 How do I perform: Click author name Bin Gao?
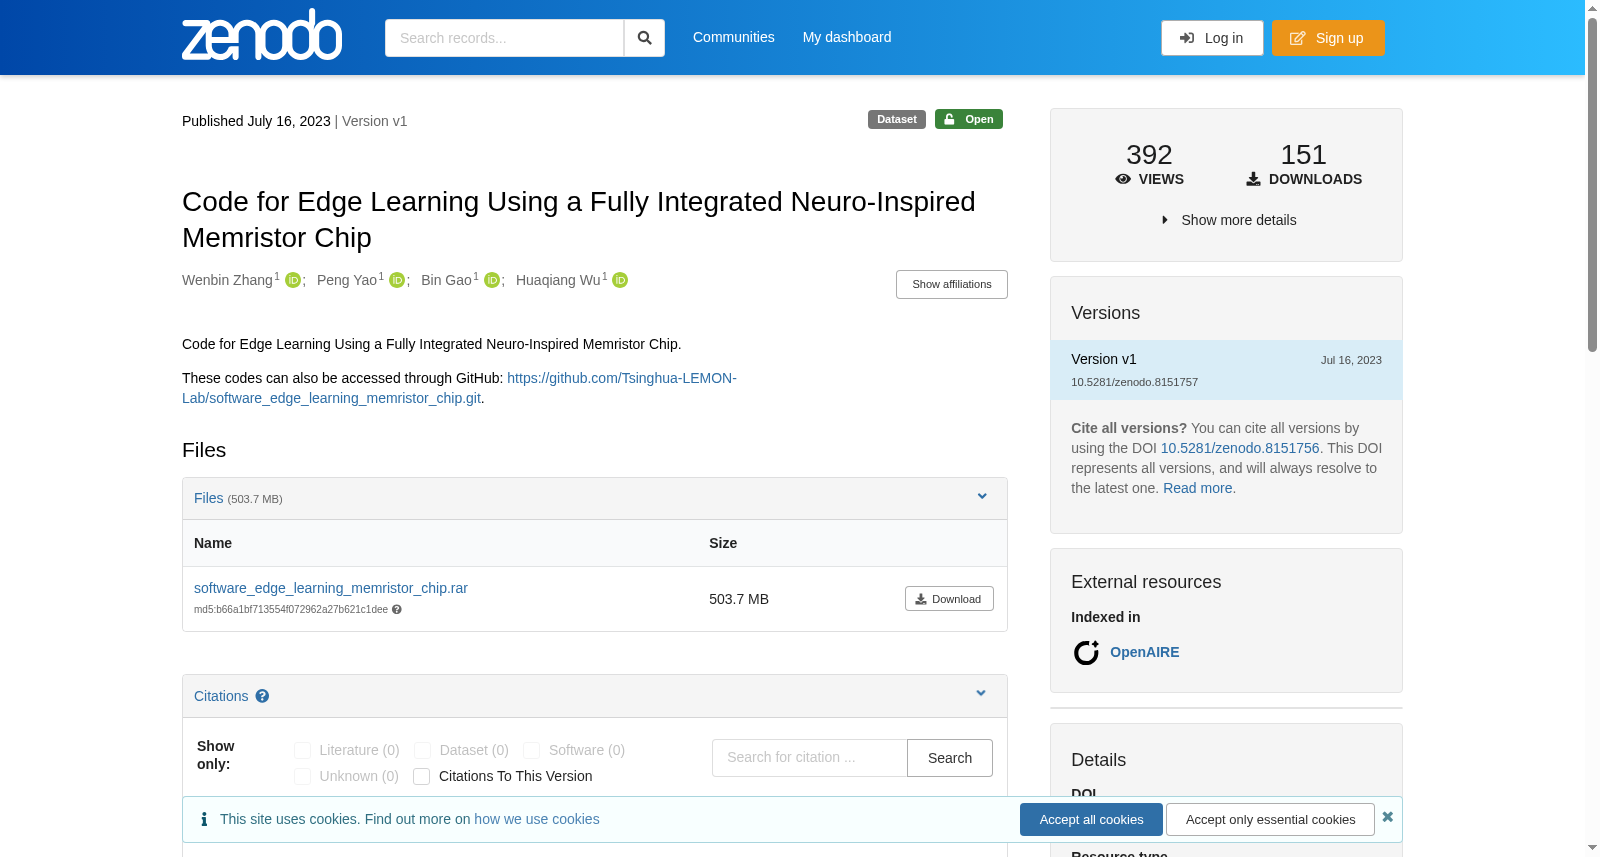click(x=446, y=280)
